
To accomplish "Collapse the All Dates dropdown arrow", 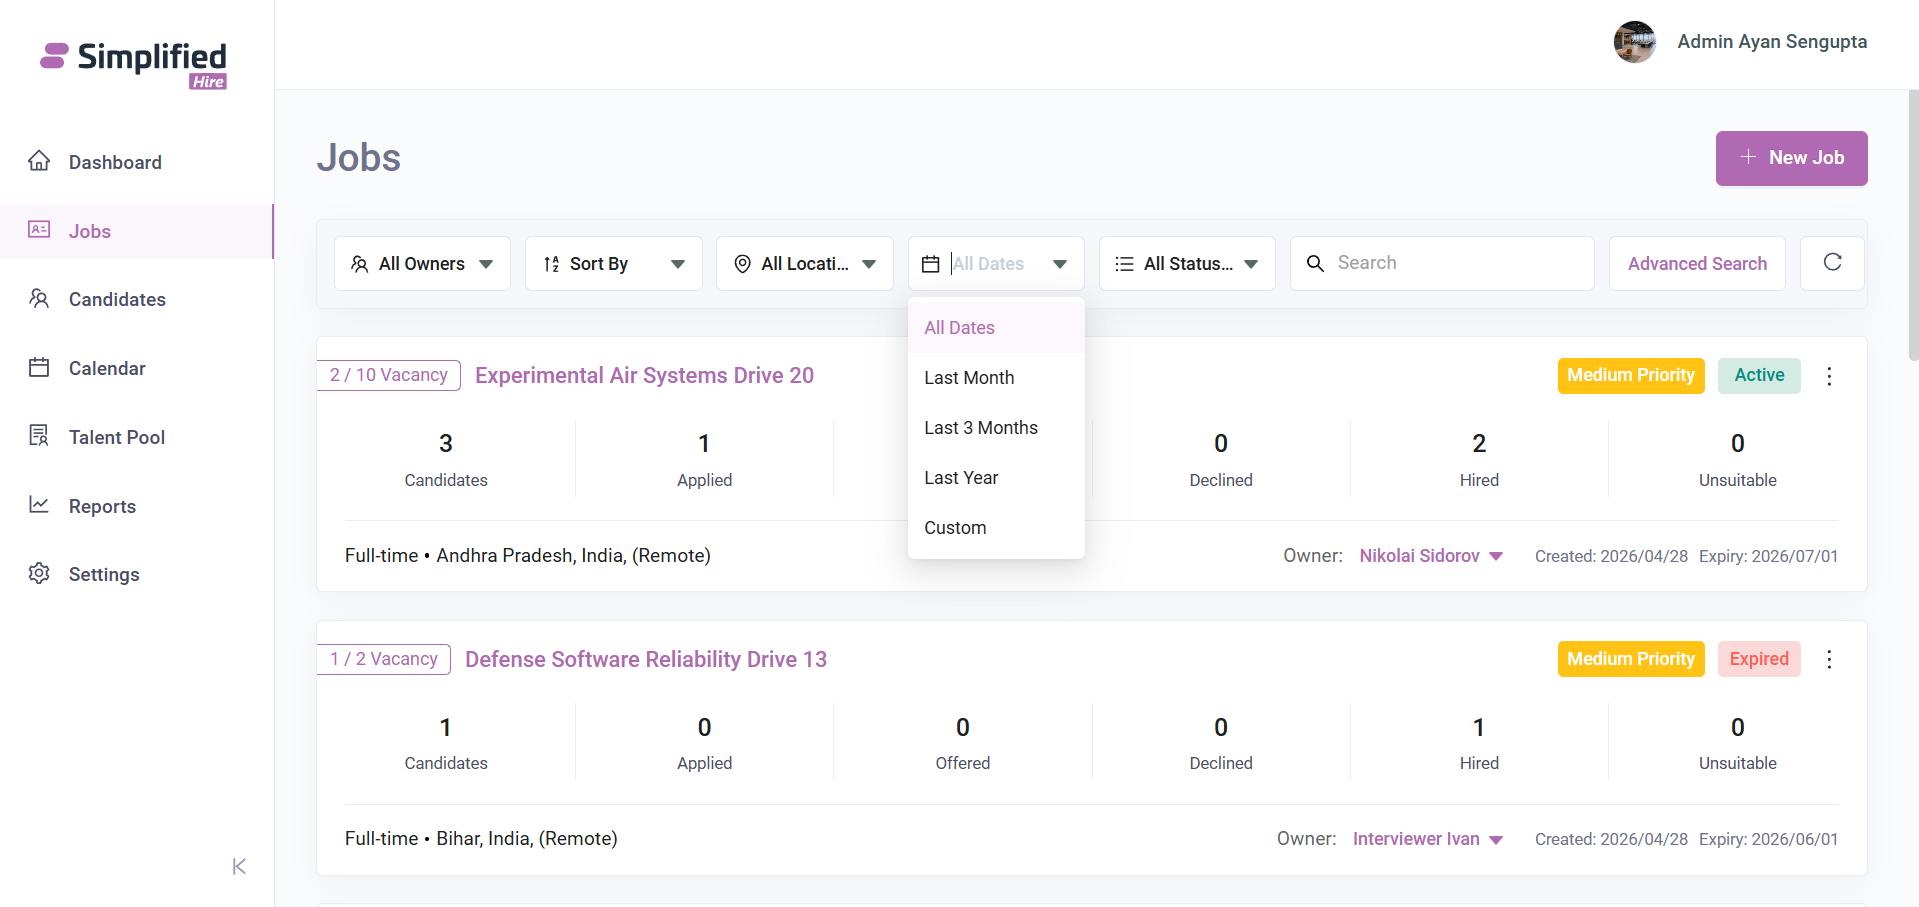I will (x=1060, y=264).
